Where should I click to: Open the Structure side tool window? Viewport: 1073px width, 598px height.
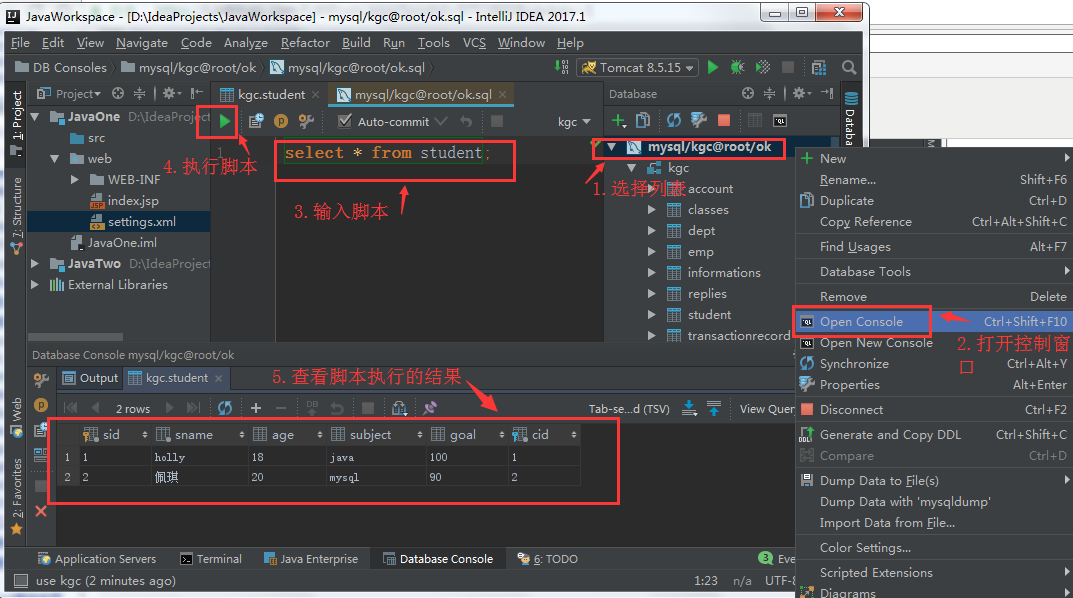(17, 218)
